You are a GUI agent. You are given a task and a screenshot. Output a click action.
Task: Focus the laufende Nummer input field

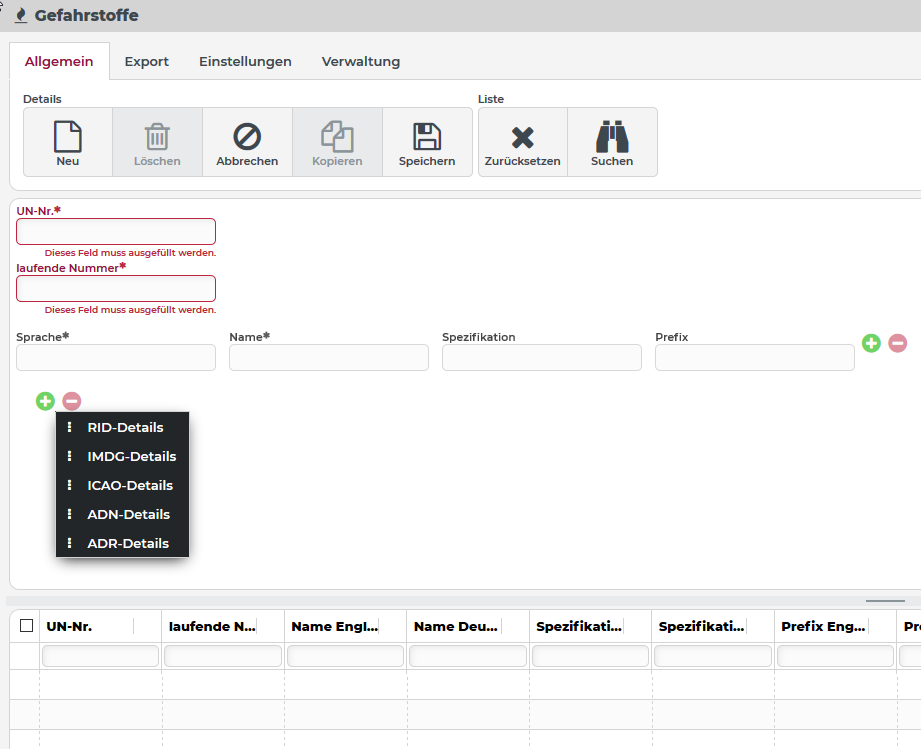pos(116,289)
